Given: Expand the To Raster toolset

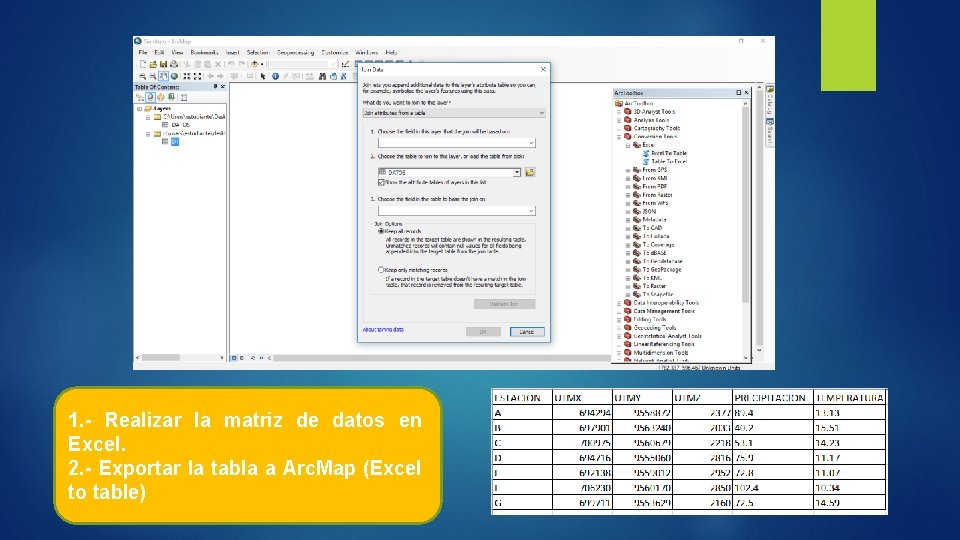Looking at the screenshot, I should pyautogui.click(x=628, y=286).
